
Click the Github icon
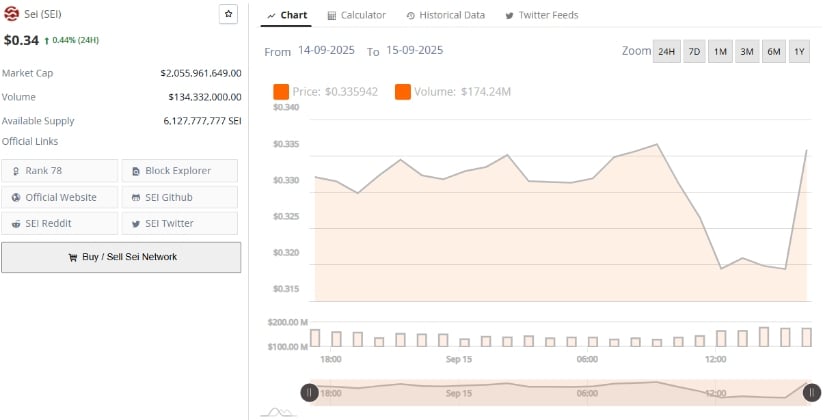[136, 198]
